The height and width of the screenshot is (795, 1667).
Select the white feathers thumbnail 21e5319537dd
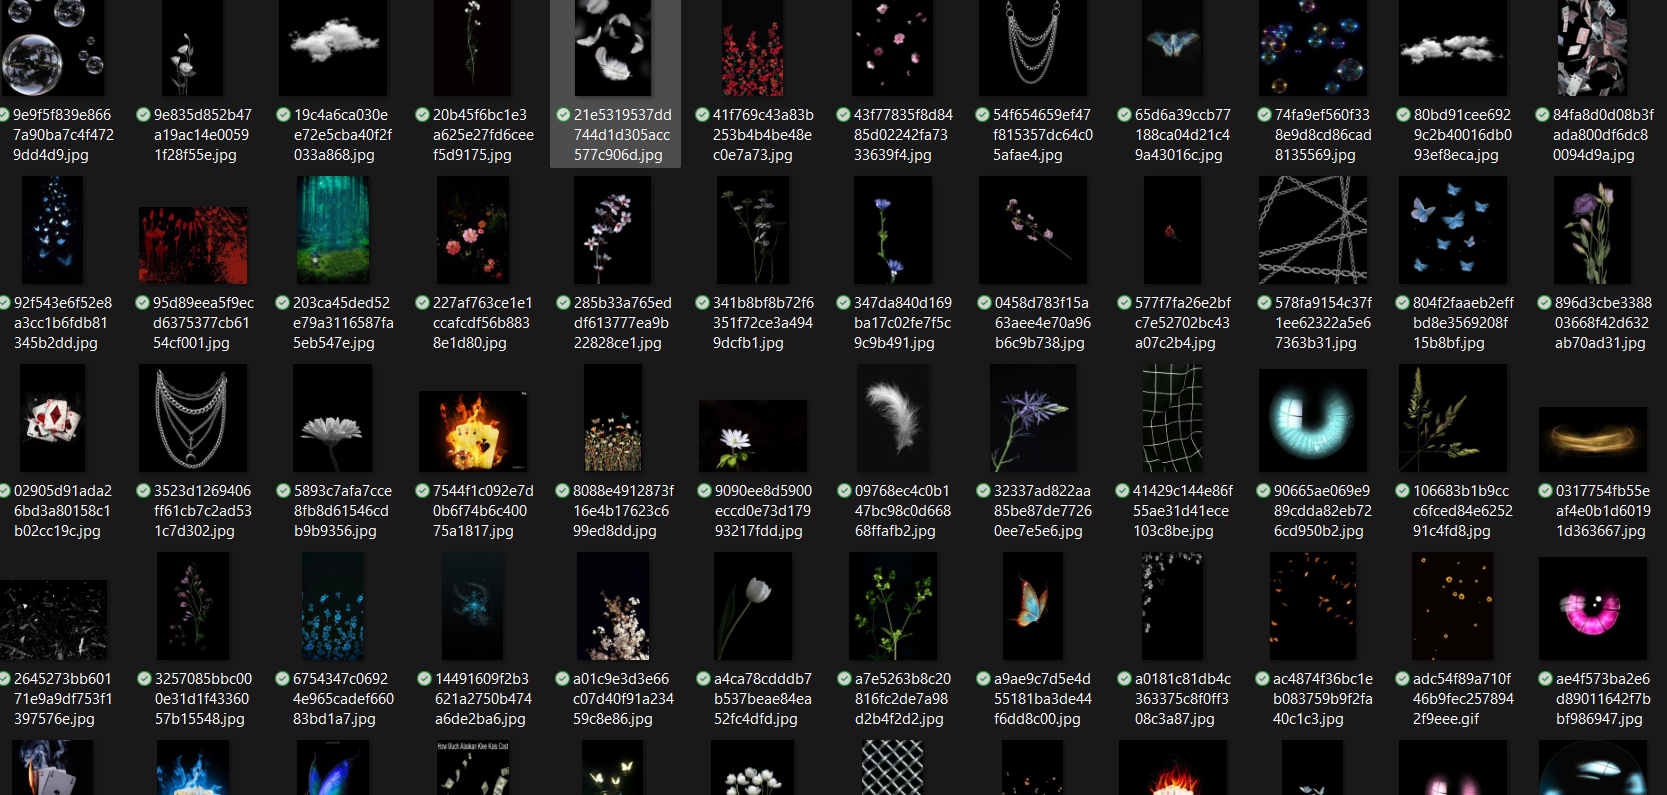pyautogui.click(x=613, y=48)
